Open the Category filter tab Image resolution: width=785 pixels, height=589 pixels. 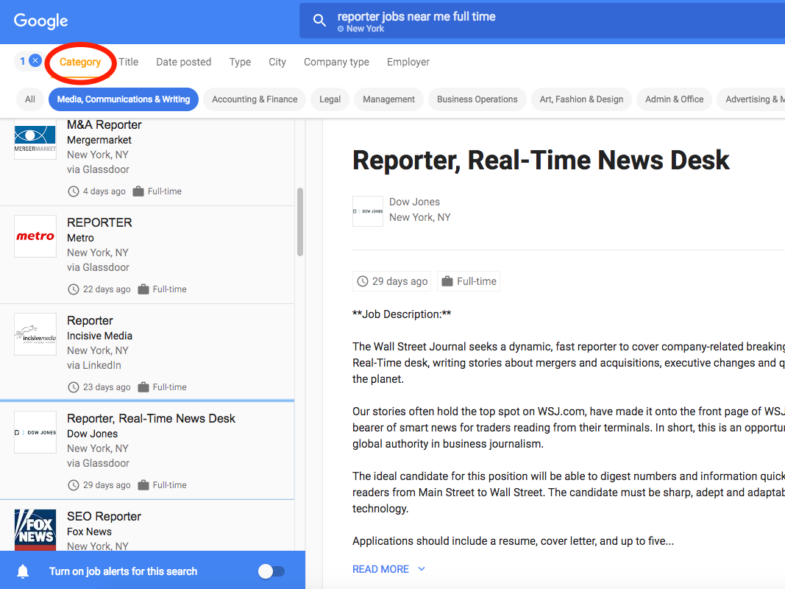pyautogui.click(x=80, y=62)
